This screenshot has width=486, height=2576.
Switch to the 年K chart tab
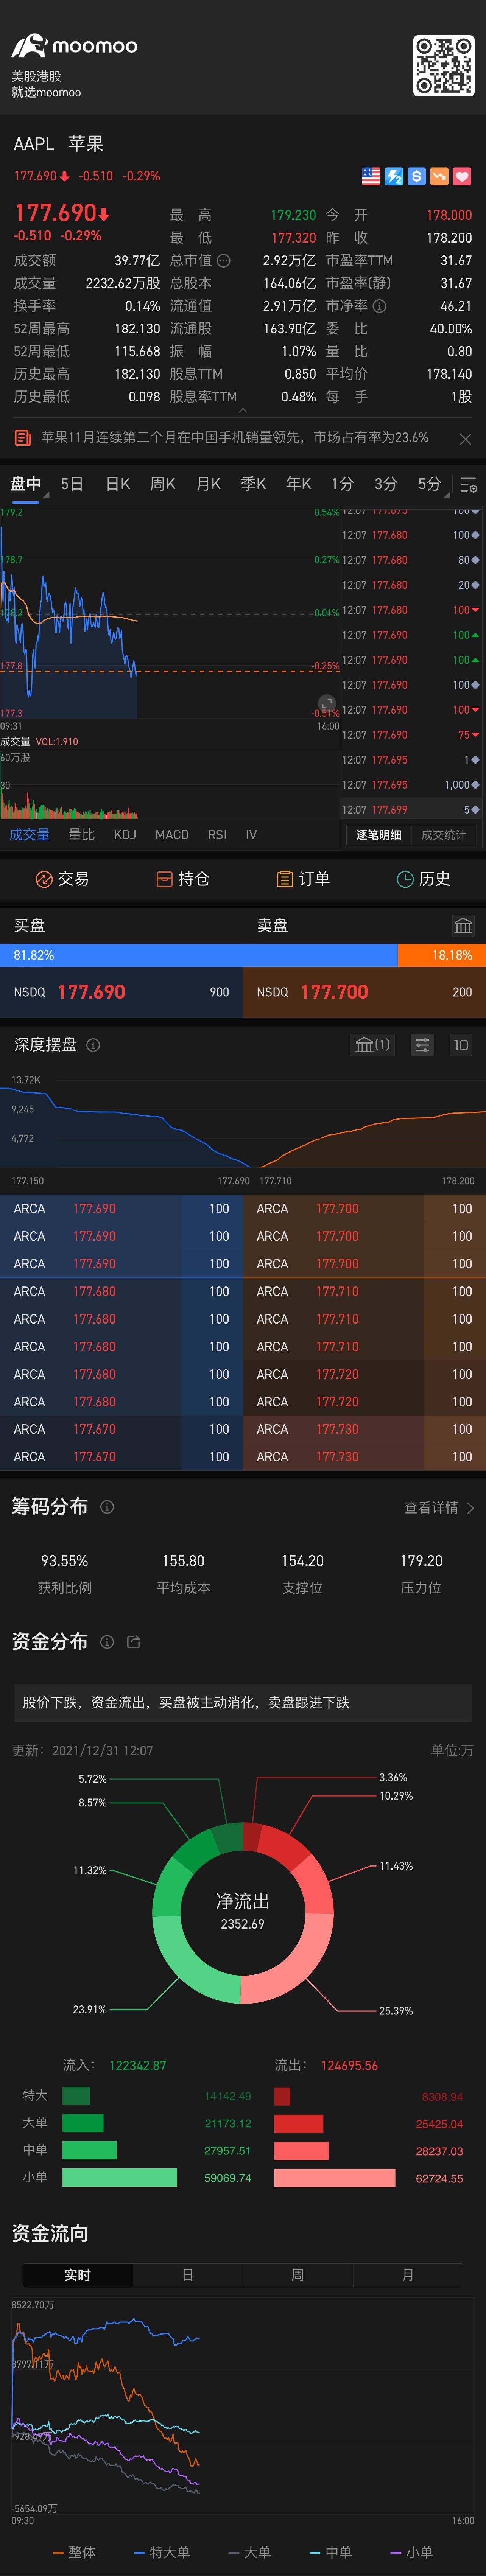[x=299, y=484]
